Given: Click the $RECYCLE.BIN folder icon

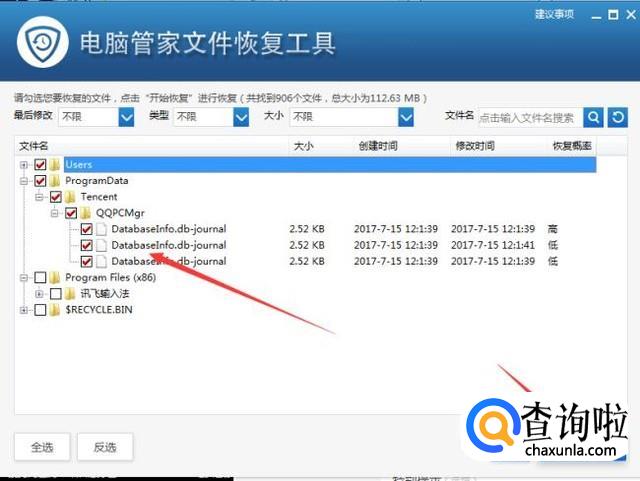Looking at the screenshot, I should 55,310.
